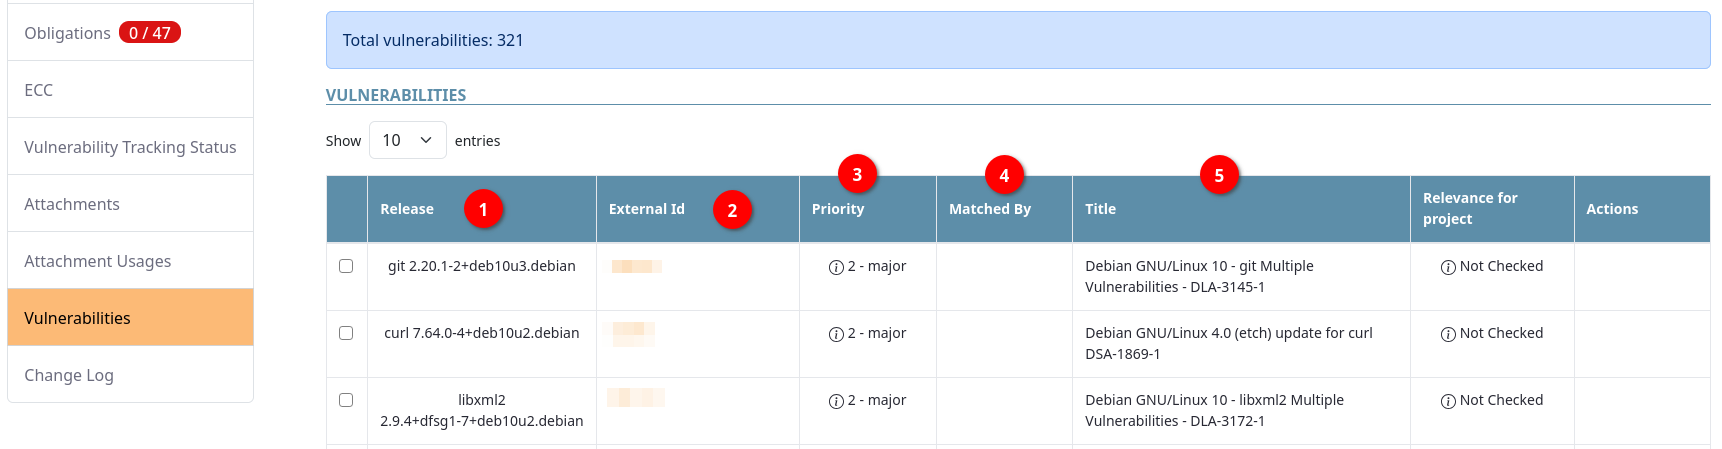Check the libxml2 release row checkbox
Viewport: 1722px width, 449px height.
(x=346, y=400)
